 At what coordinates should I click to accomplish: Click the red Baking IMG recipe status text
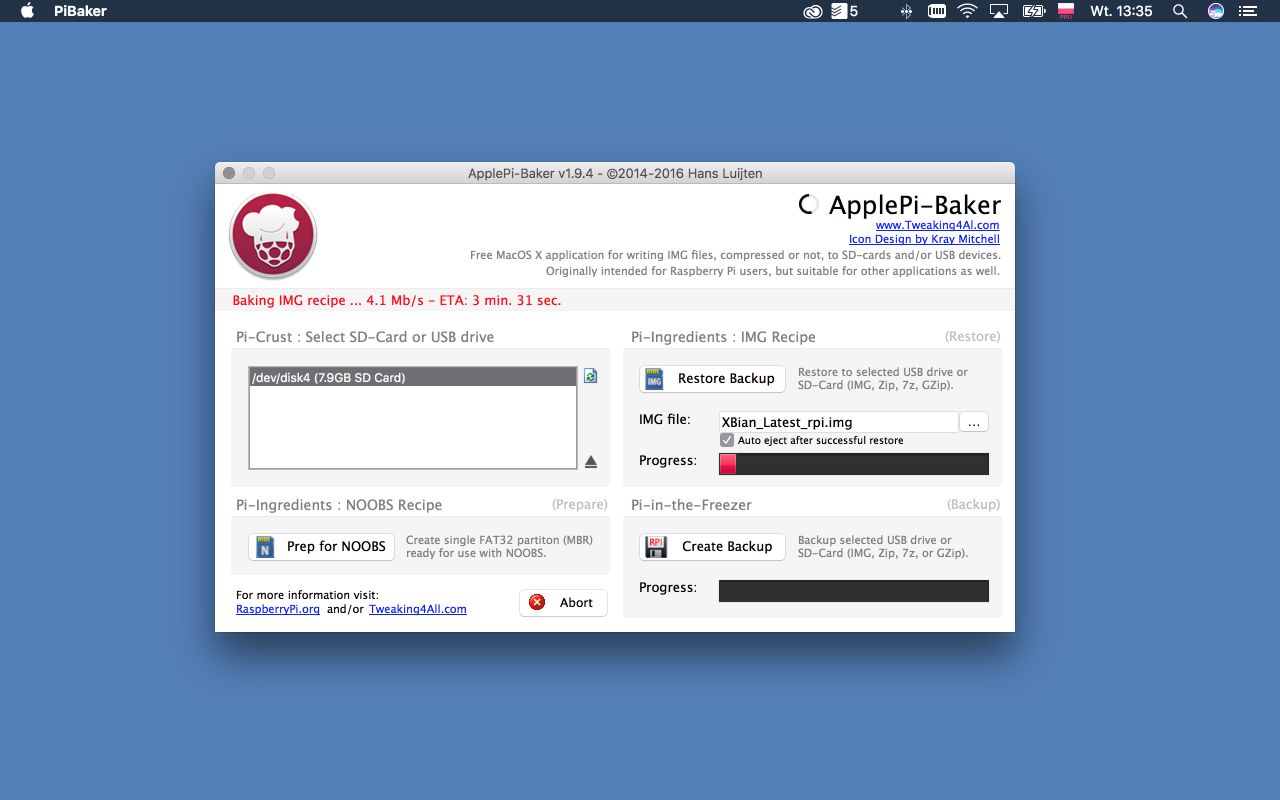click(x=397, y=301)
